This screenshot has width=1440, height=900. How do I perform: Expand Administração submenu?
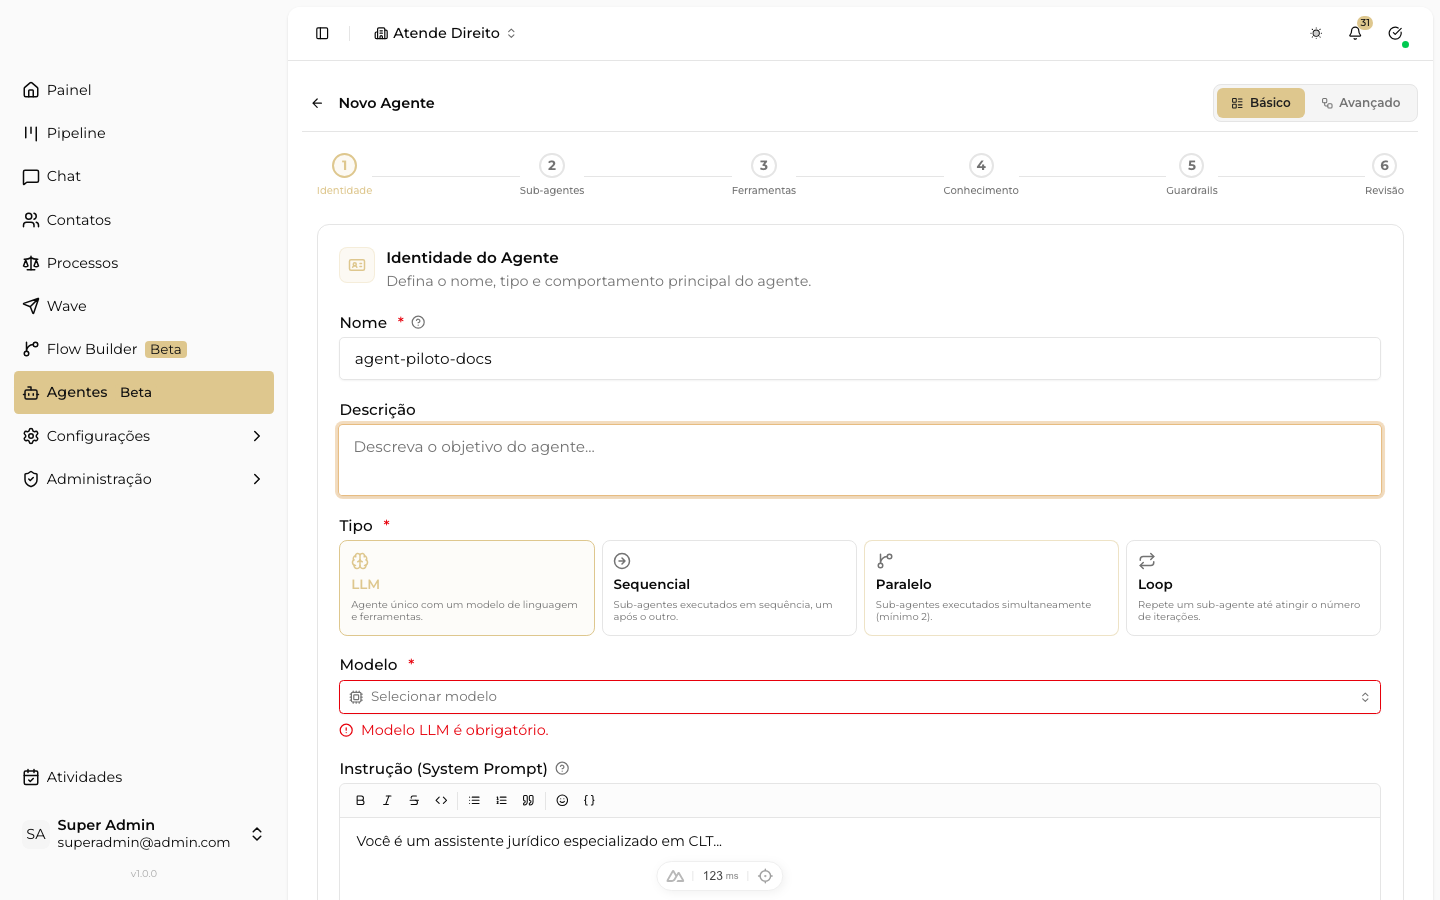(x=144, y=479)
